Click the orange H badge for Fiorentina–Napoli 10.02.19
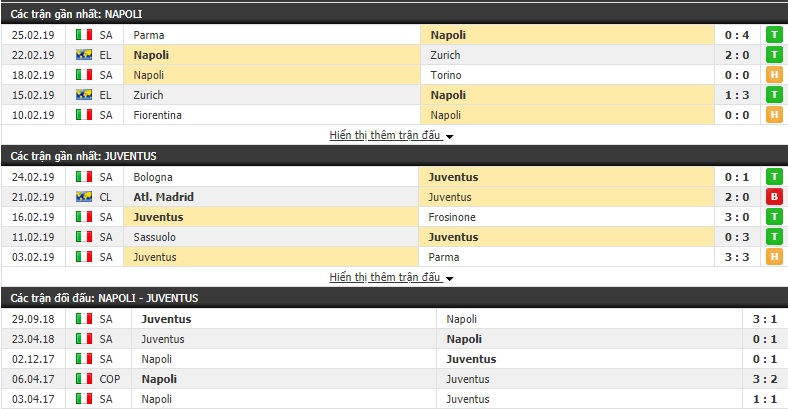788x409 pixels. tap(774, 115)
